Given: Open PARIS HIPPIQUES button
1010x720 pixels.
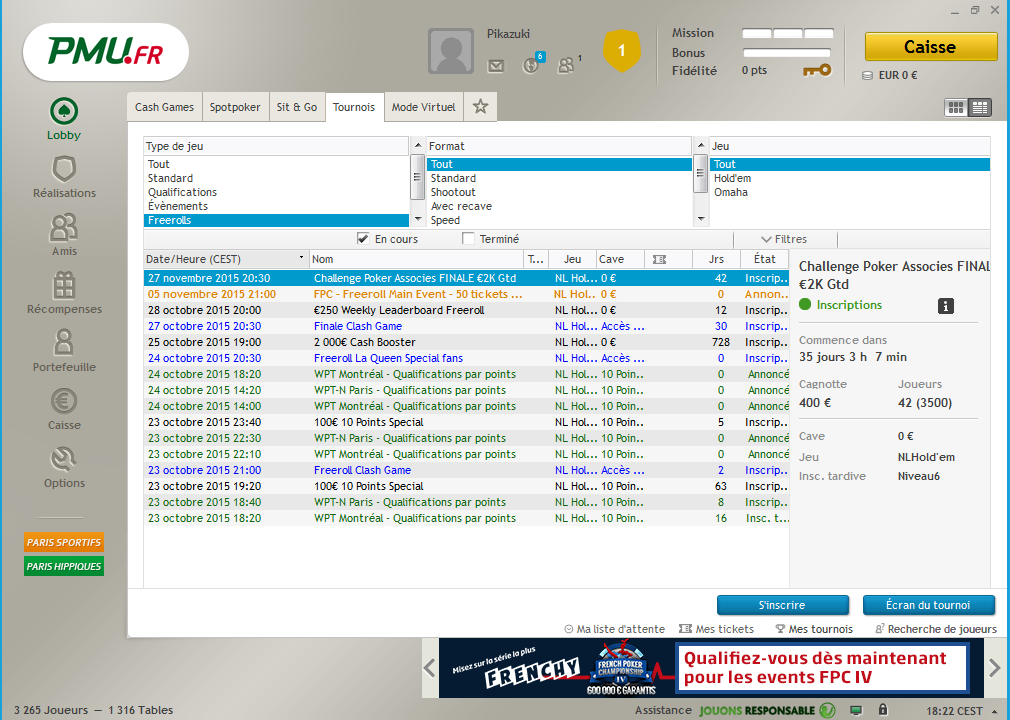Looking at the screenshot, I should 64,566.
